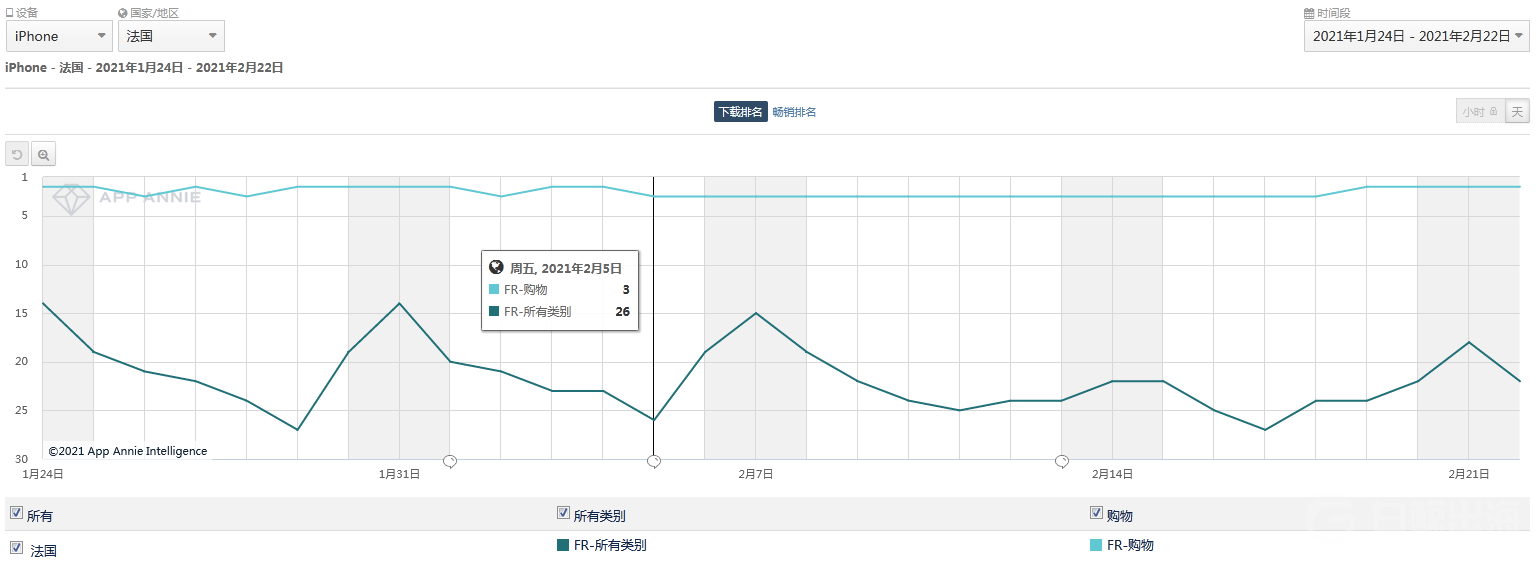
Task: Click the locked 小时 granularity button
Action: coord(1479,112)
